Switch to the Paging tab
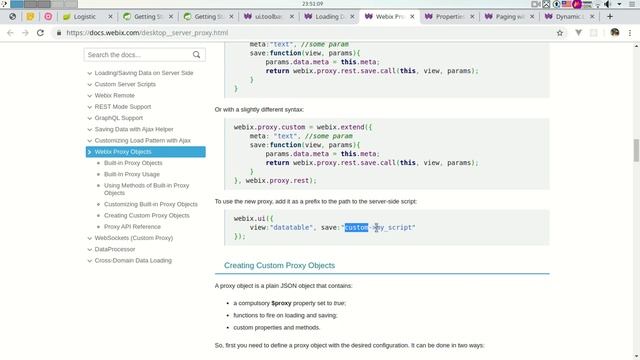The width and height of the screenshot is (640, 360). pos(509,17)
